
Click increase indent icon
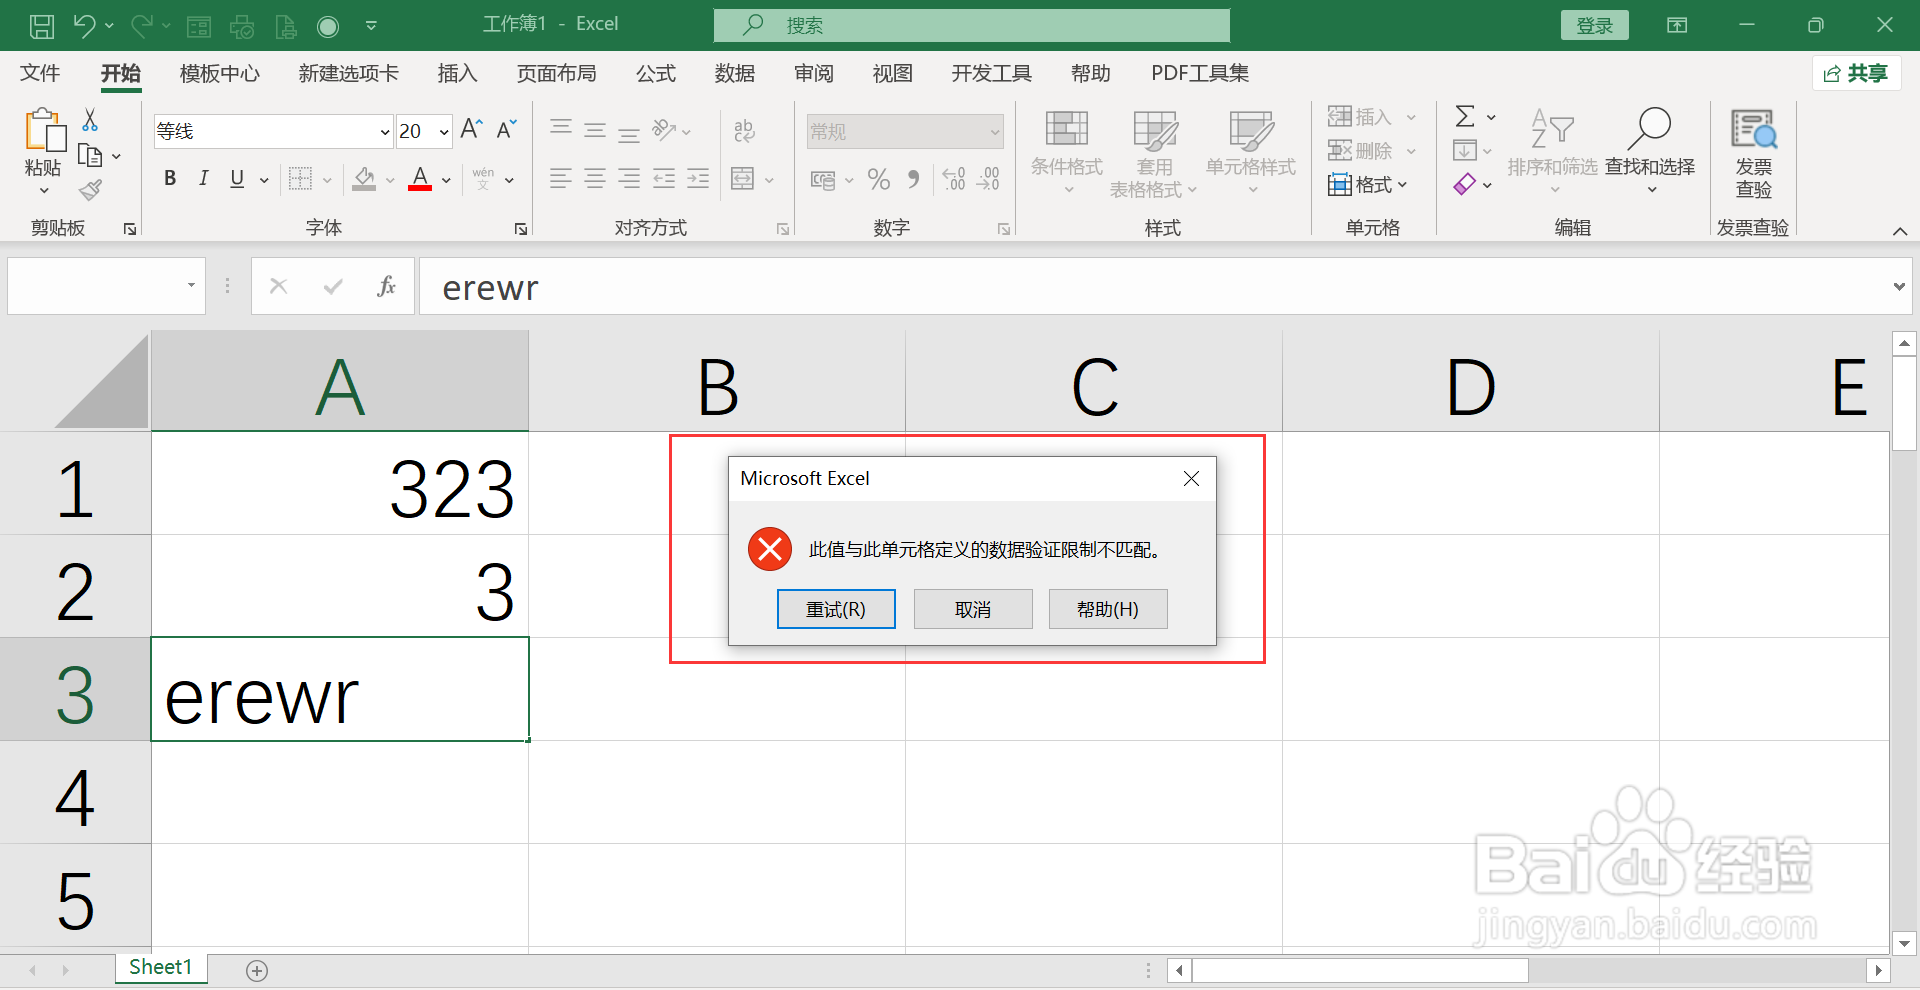698,179
